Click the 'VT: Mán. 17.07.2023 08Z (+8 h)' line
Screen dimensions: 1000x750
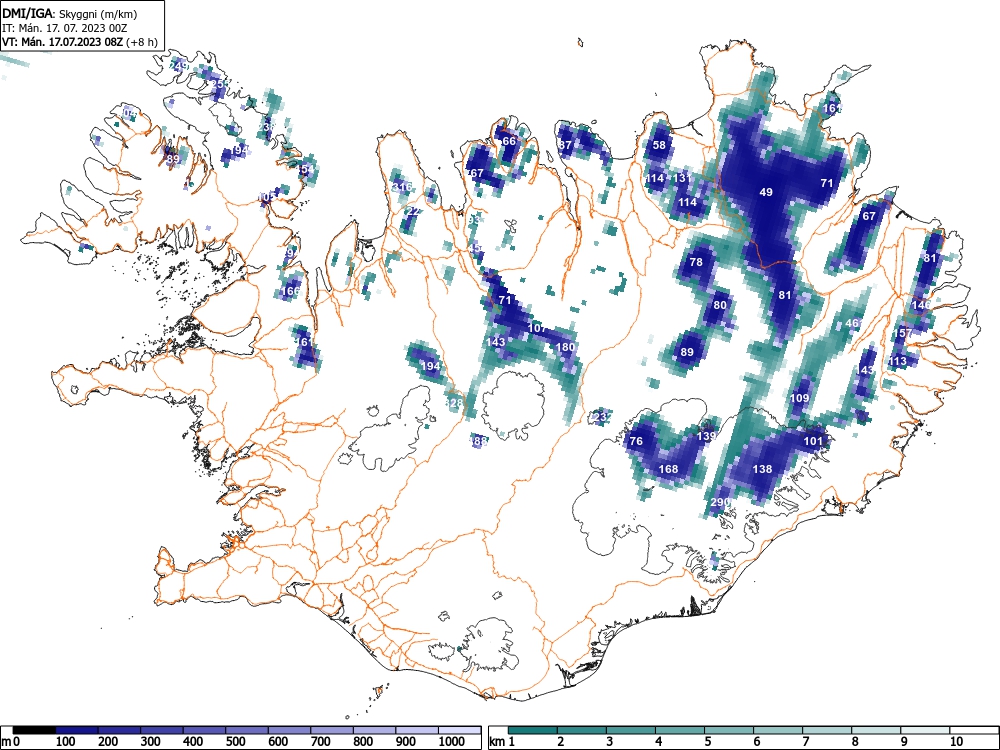click(x=80, y=42)
